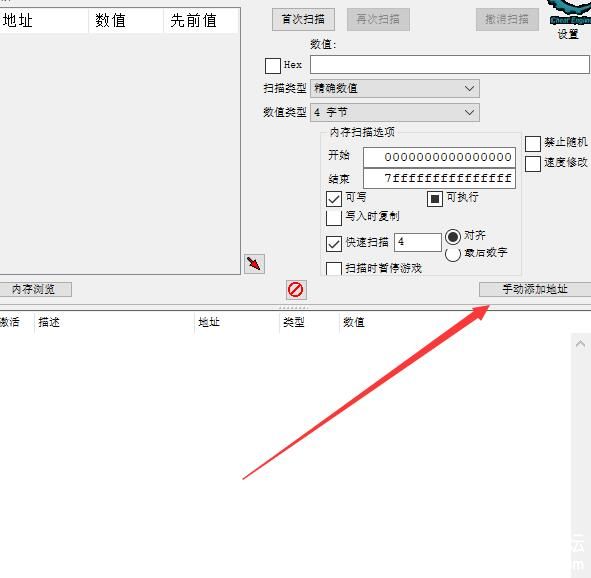Open the 数值类型 value type dropdown
Viewport: 591px width, 578px height.
point(395,112)
